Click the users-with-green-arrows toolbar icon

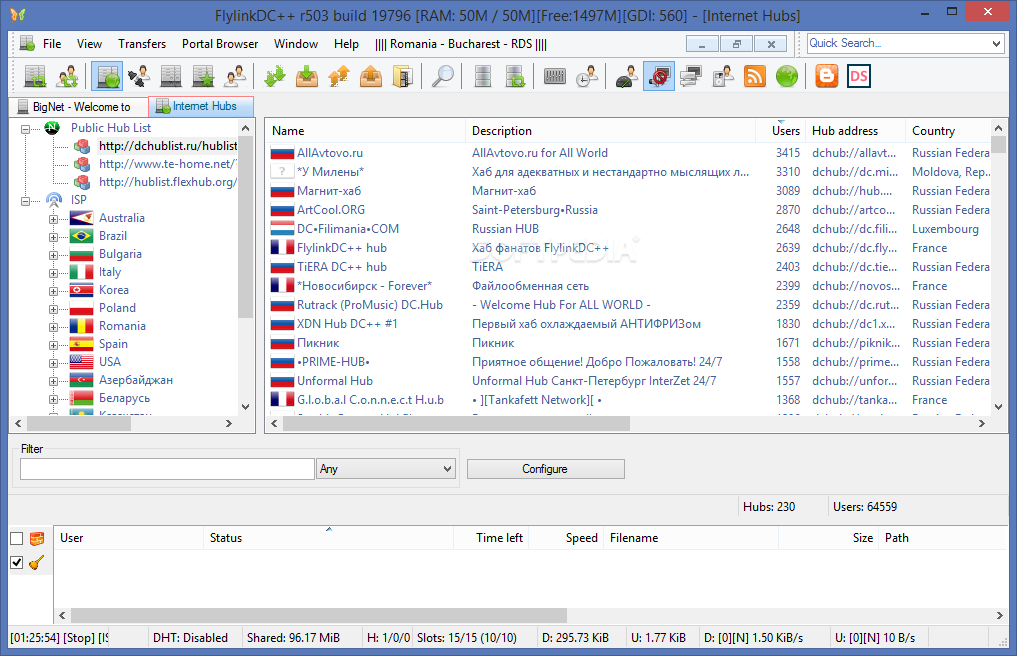pyautogui.click(x=67, y=77)
